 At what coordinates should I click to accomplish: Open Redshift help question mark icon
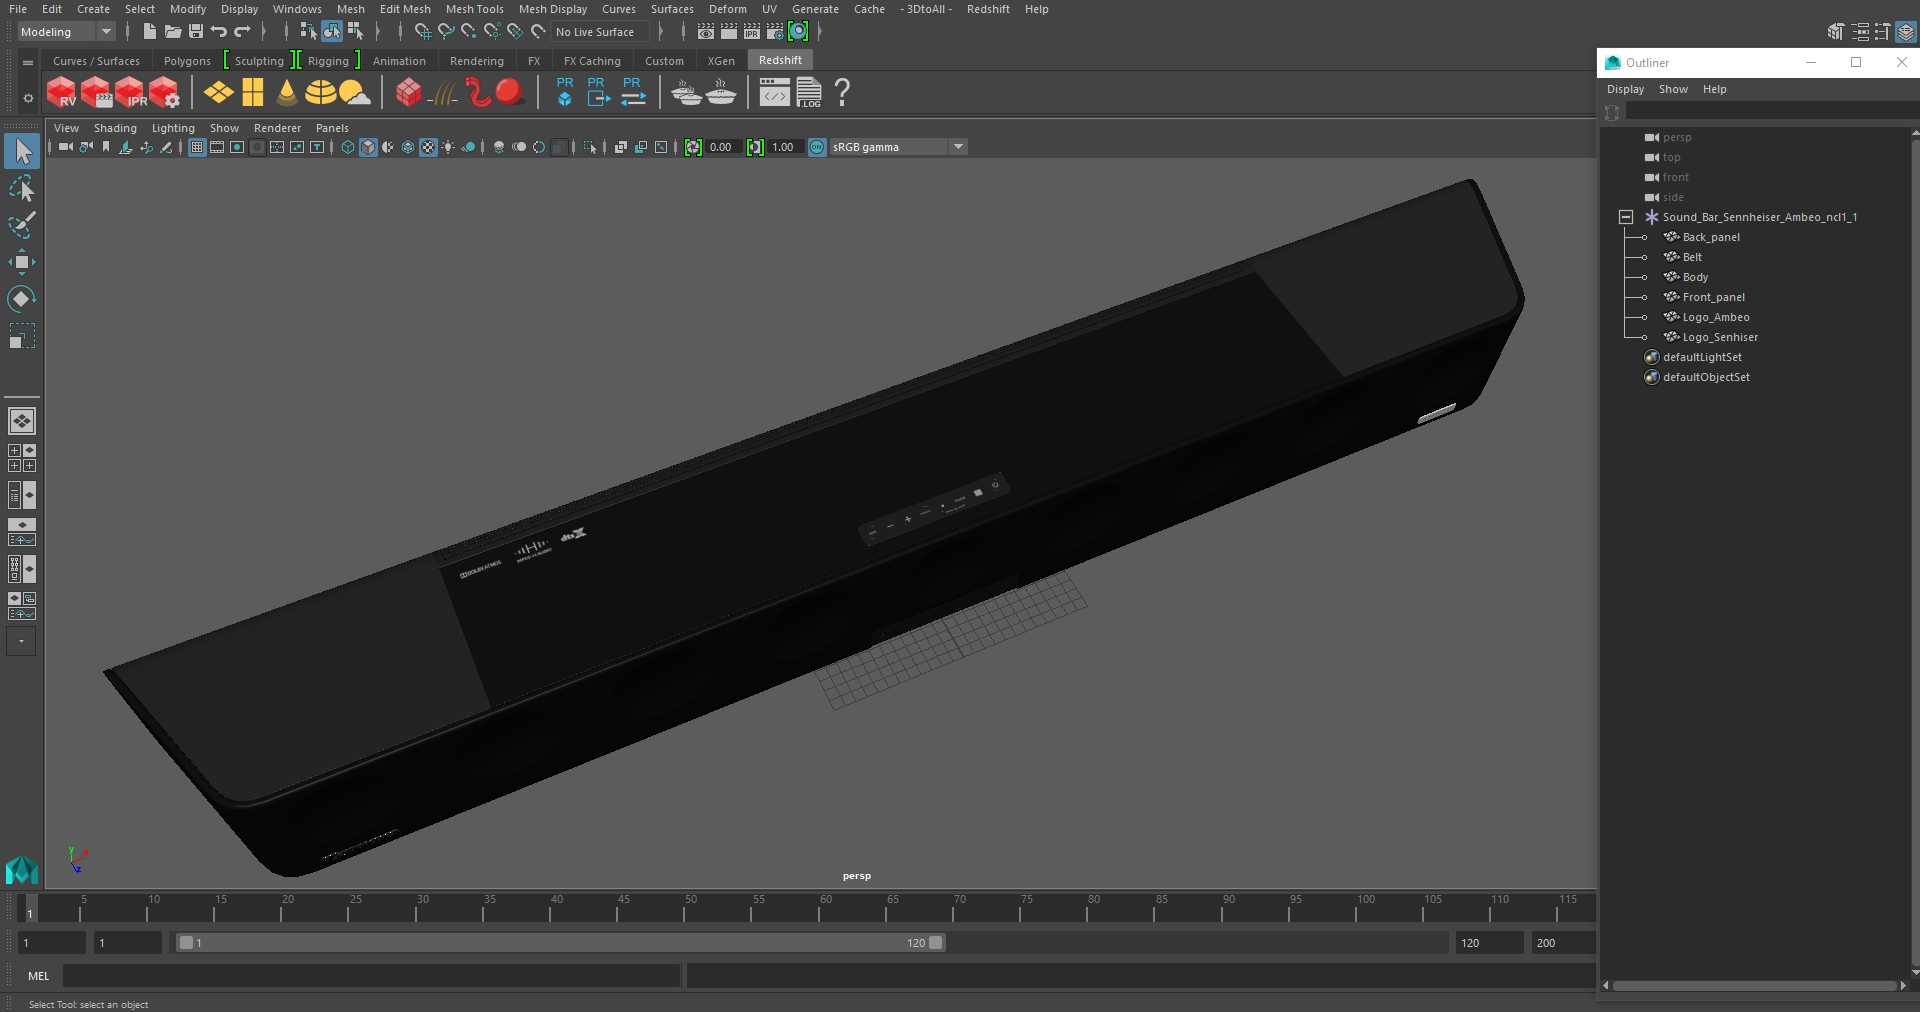842,93
